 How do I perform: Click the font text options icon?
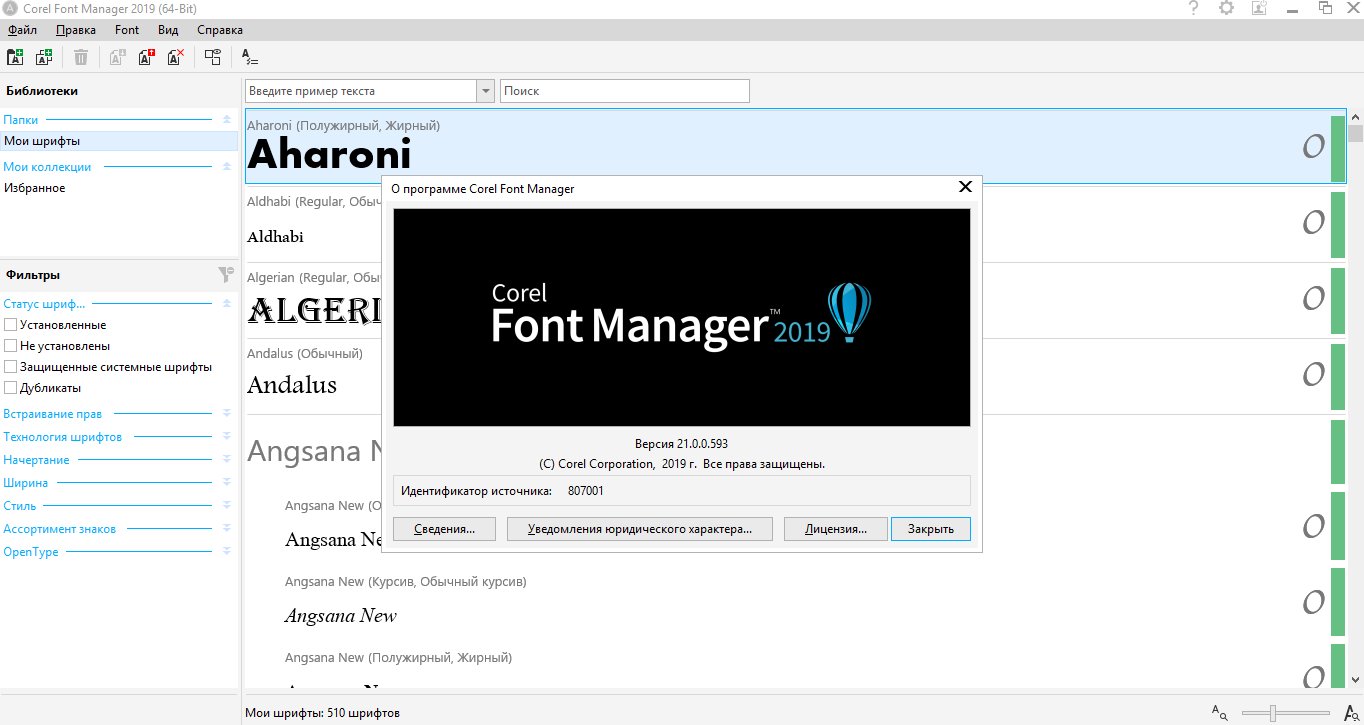click(250, 57)
